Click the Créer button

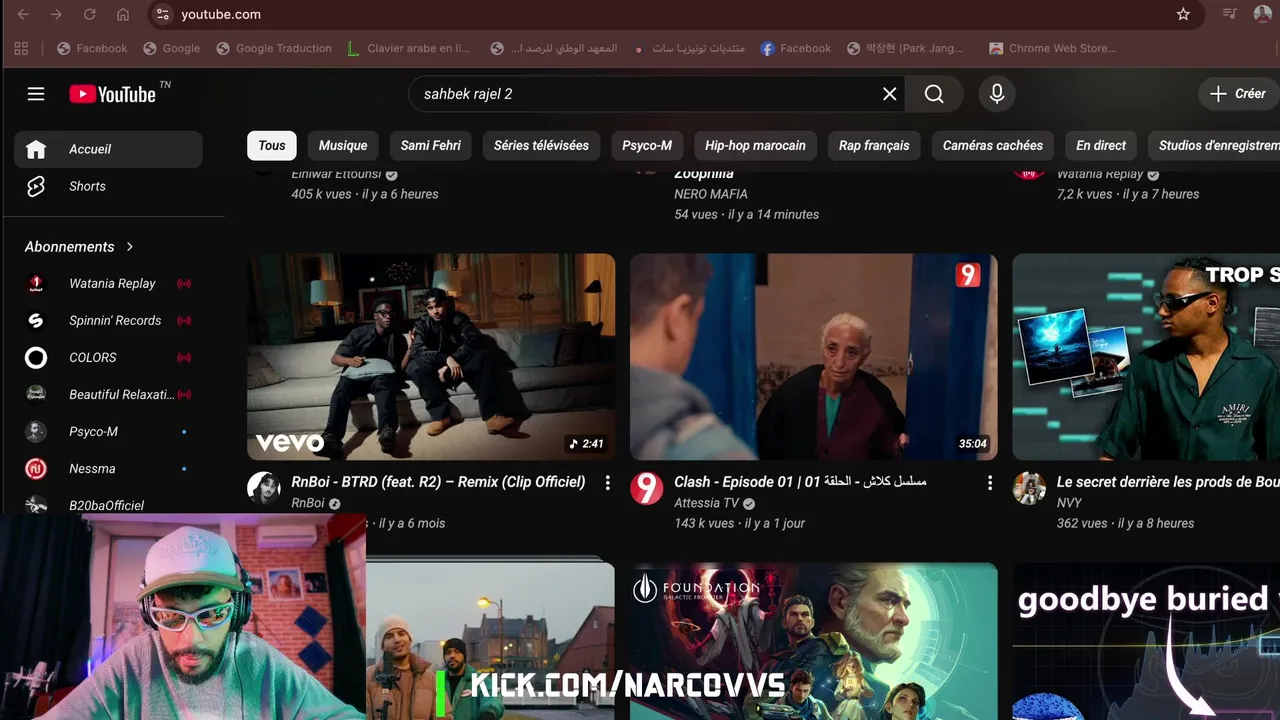[1238, 94]
